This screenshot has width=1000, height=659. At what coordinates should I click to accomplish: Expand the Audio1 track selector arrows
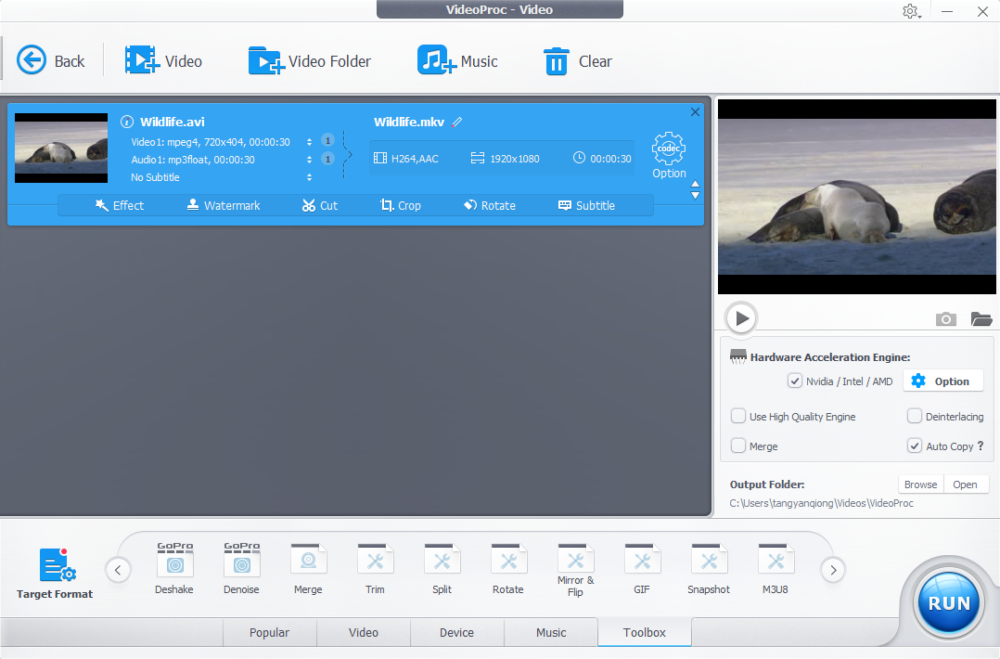[x=309, y=159]
